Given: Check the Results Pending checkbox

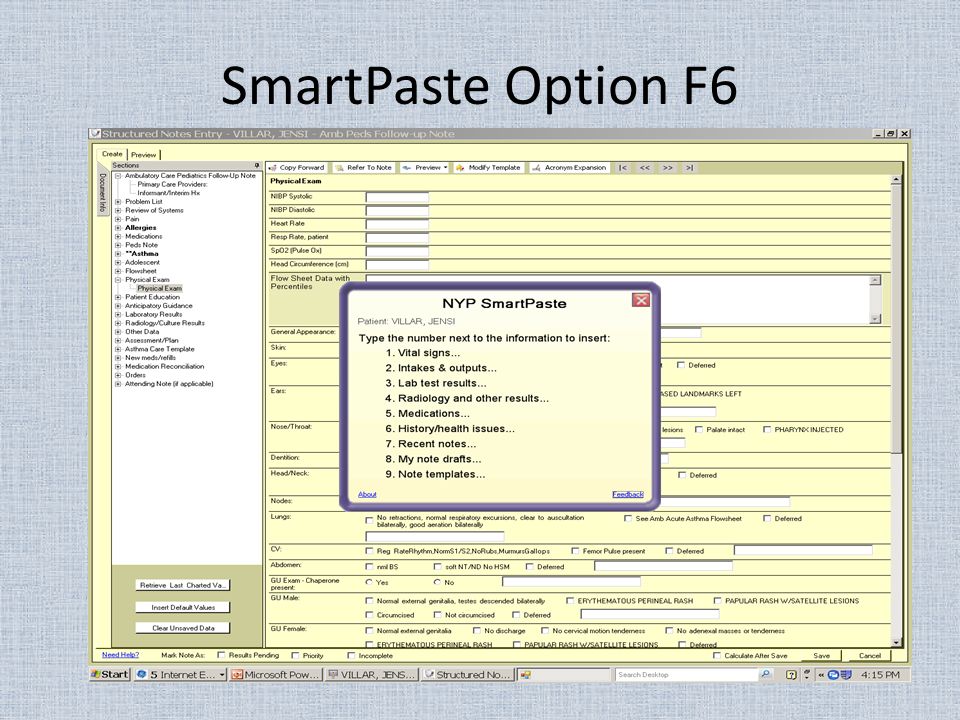Looking at the screenshot, I should tap(222, 655).
